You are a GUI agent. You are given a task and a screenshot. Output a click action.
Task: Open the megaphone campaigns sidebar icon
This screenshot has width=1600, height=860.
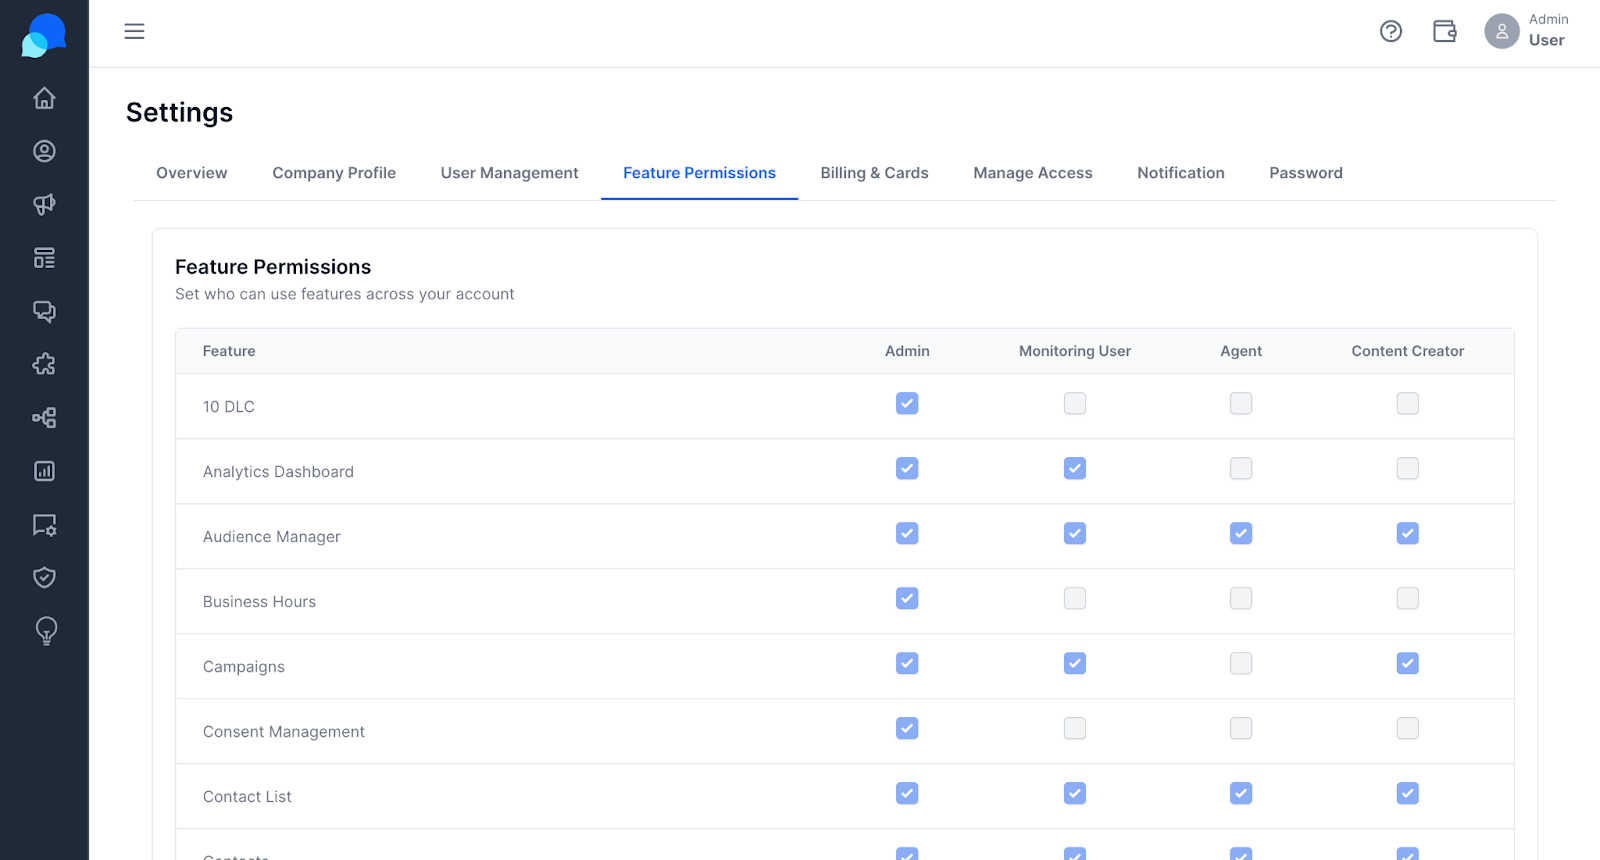44,204
